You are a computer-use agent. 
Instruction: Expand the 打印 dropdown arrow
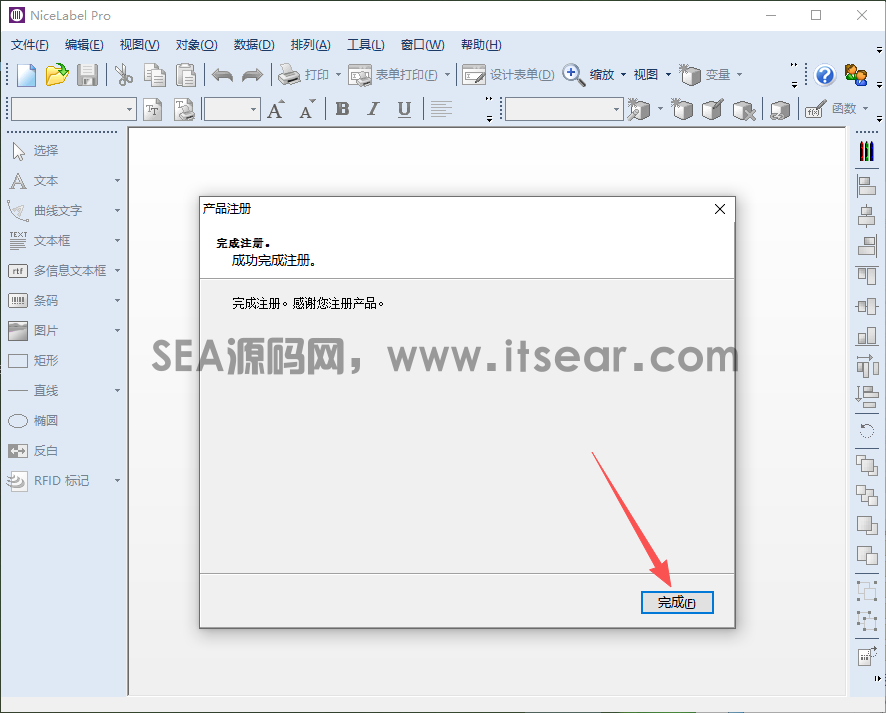pos(338,75)
